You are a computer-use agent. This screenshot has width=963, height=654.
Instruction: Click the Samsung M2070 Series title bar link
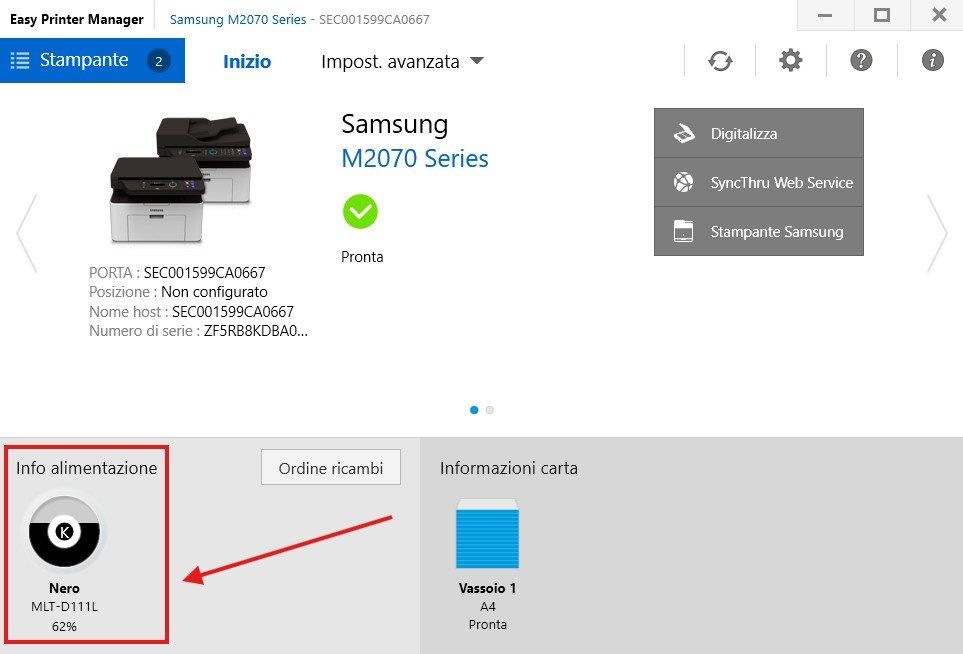tap(238, 20)
